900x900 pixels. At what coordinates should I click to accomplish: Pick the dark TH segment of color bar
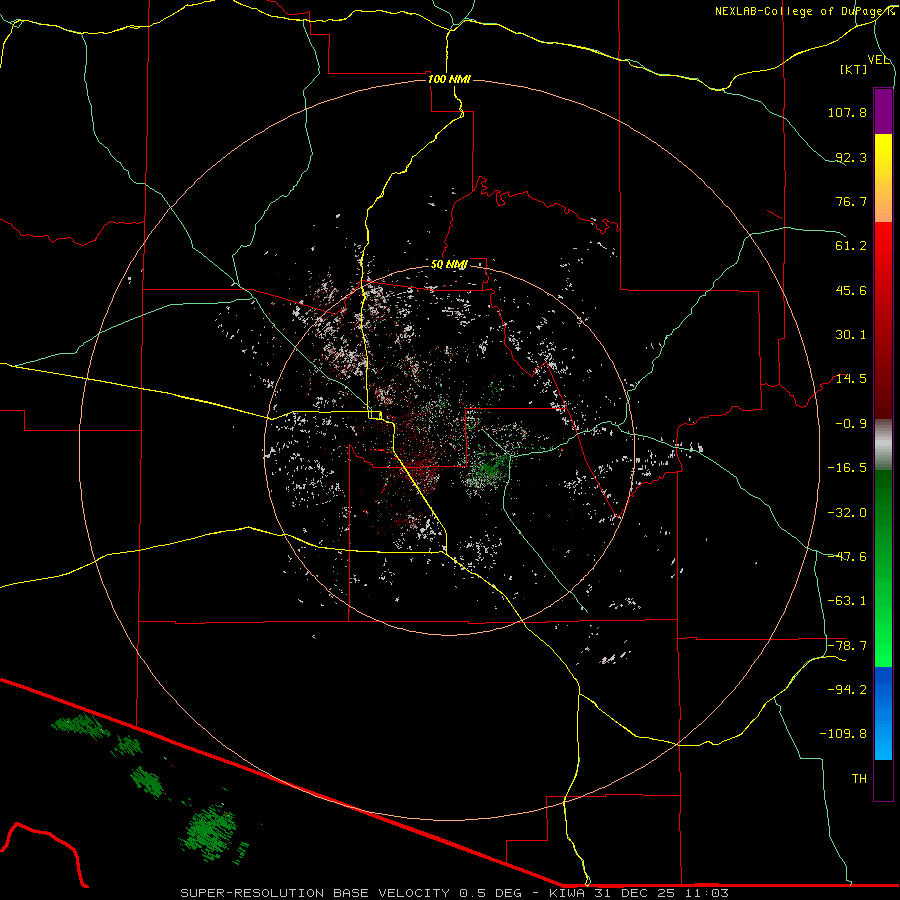[x=883, y=780]
